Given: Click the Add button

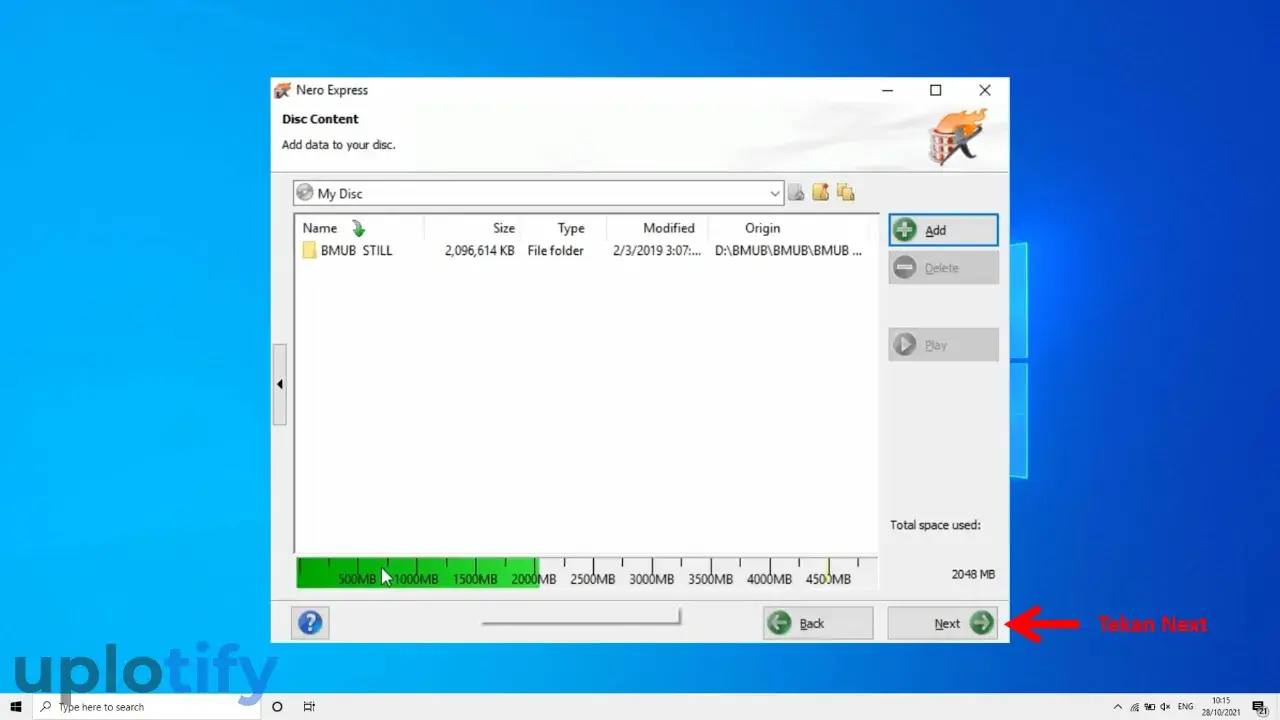Looking at the screenshot, I should 943,230.
